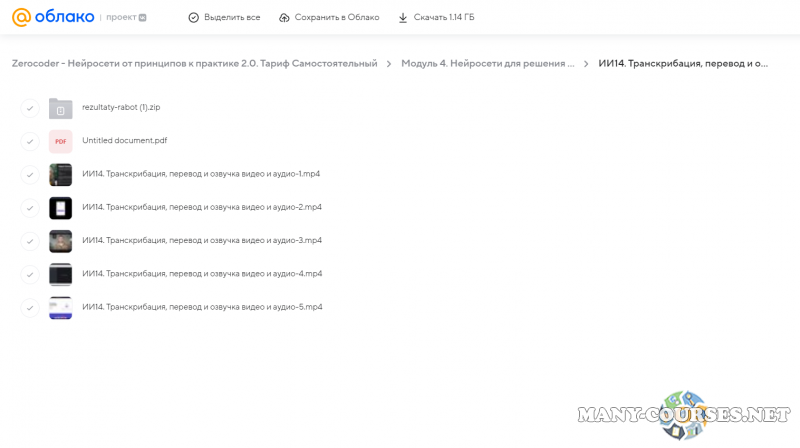Go to Модуль 4 breadcrumb folder
The image size is (800, 448).
point(487,64)
